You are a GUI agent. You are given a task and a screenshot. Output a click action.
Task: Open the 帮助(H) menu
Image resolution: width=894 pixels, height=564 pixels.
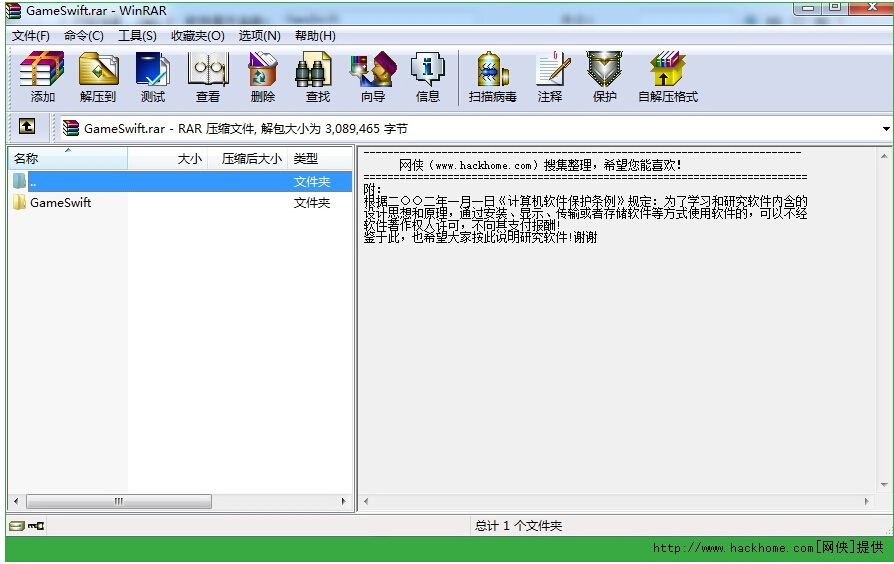pos(315,36)
